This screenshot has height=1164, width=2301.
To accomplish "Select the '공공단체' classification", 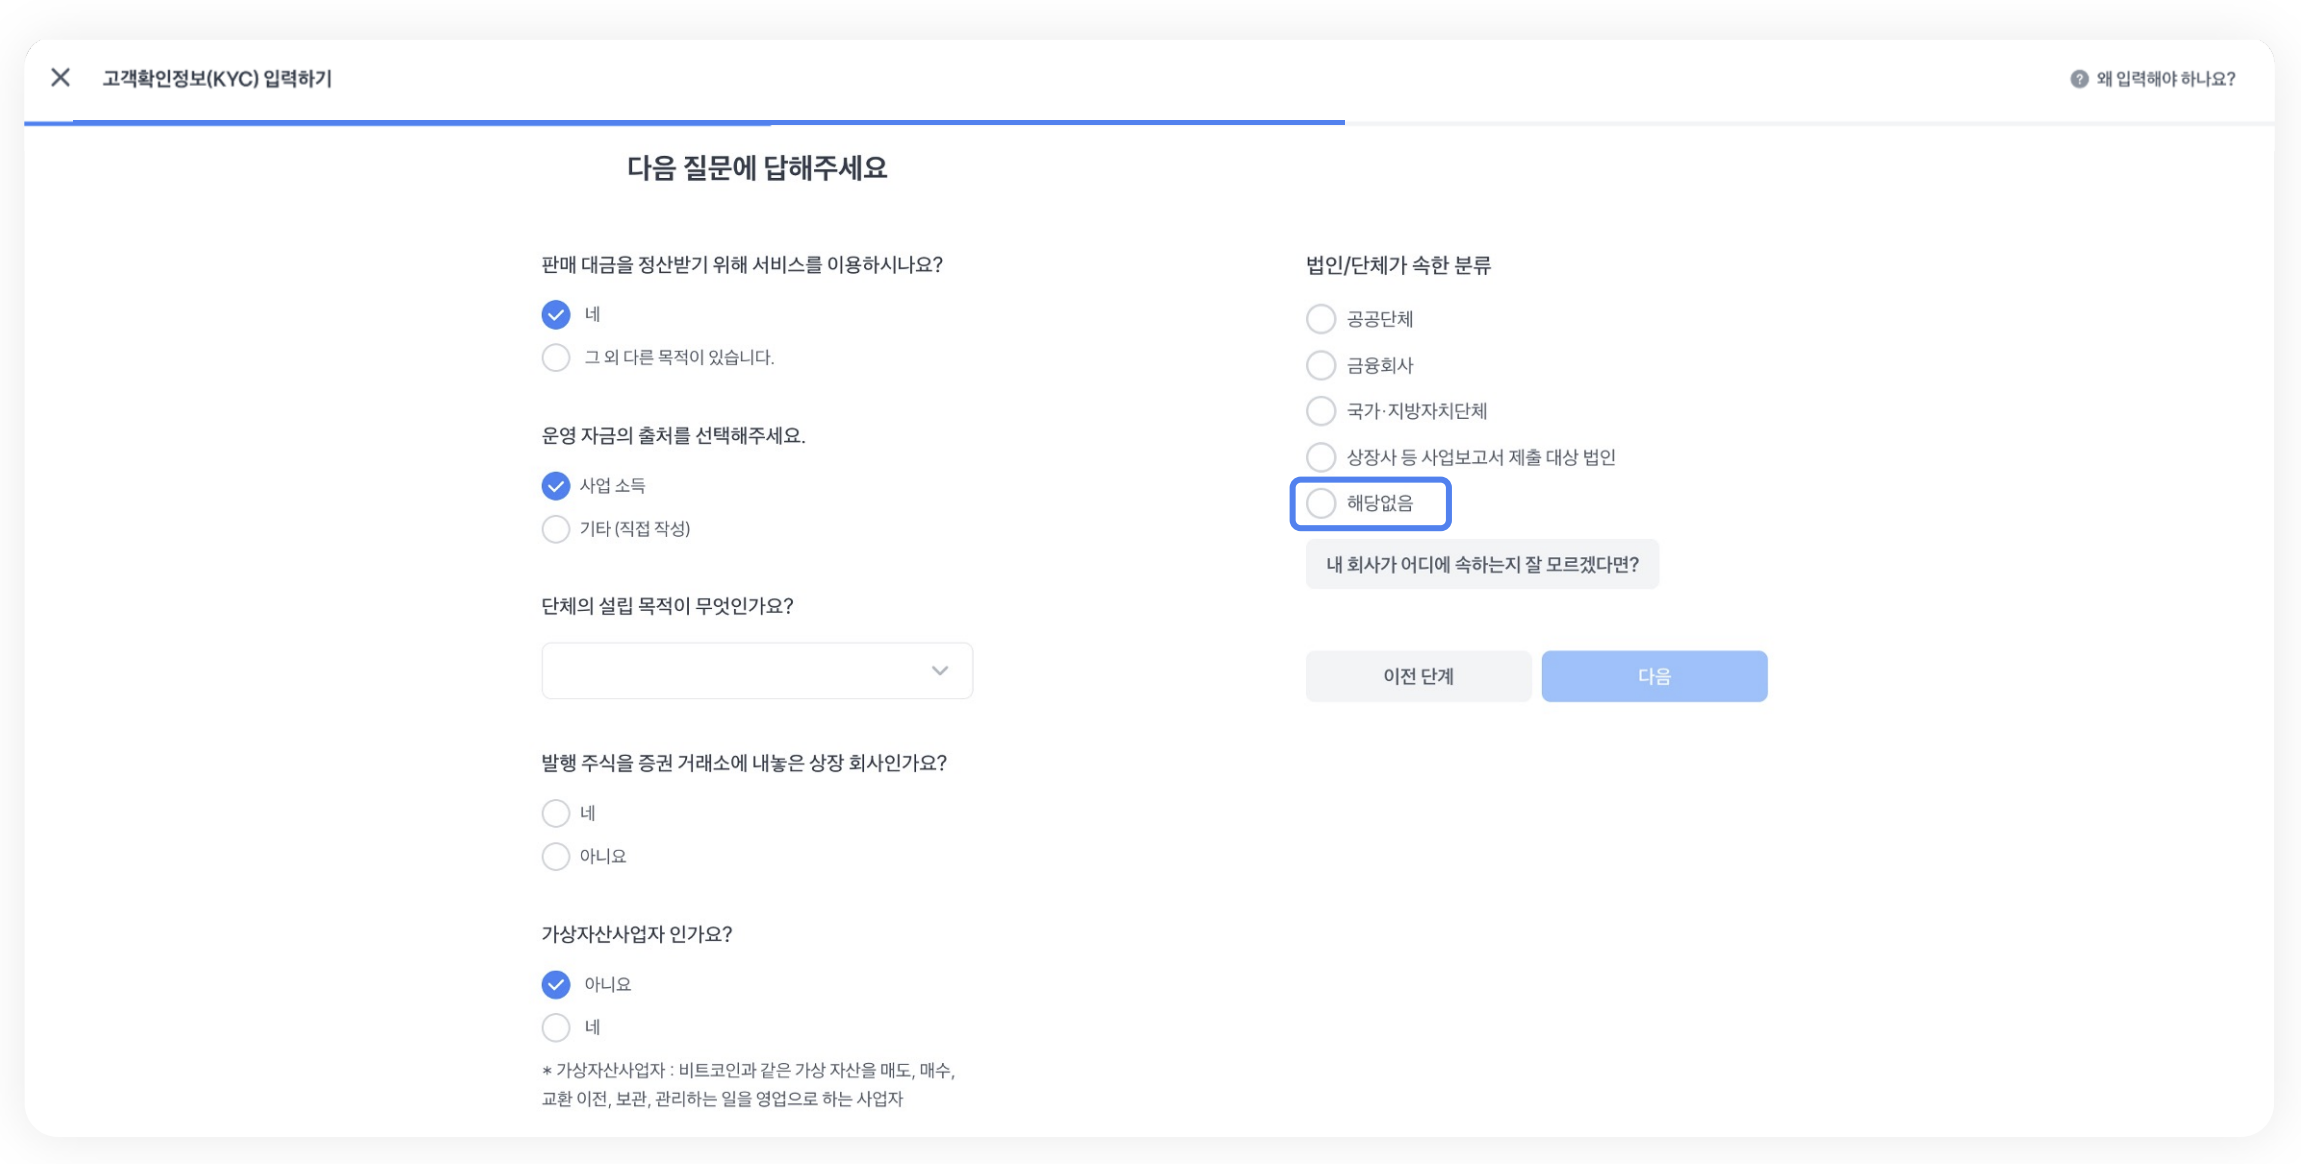I will [1321, 319].
